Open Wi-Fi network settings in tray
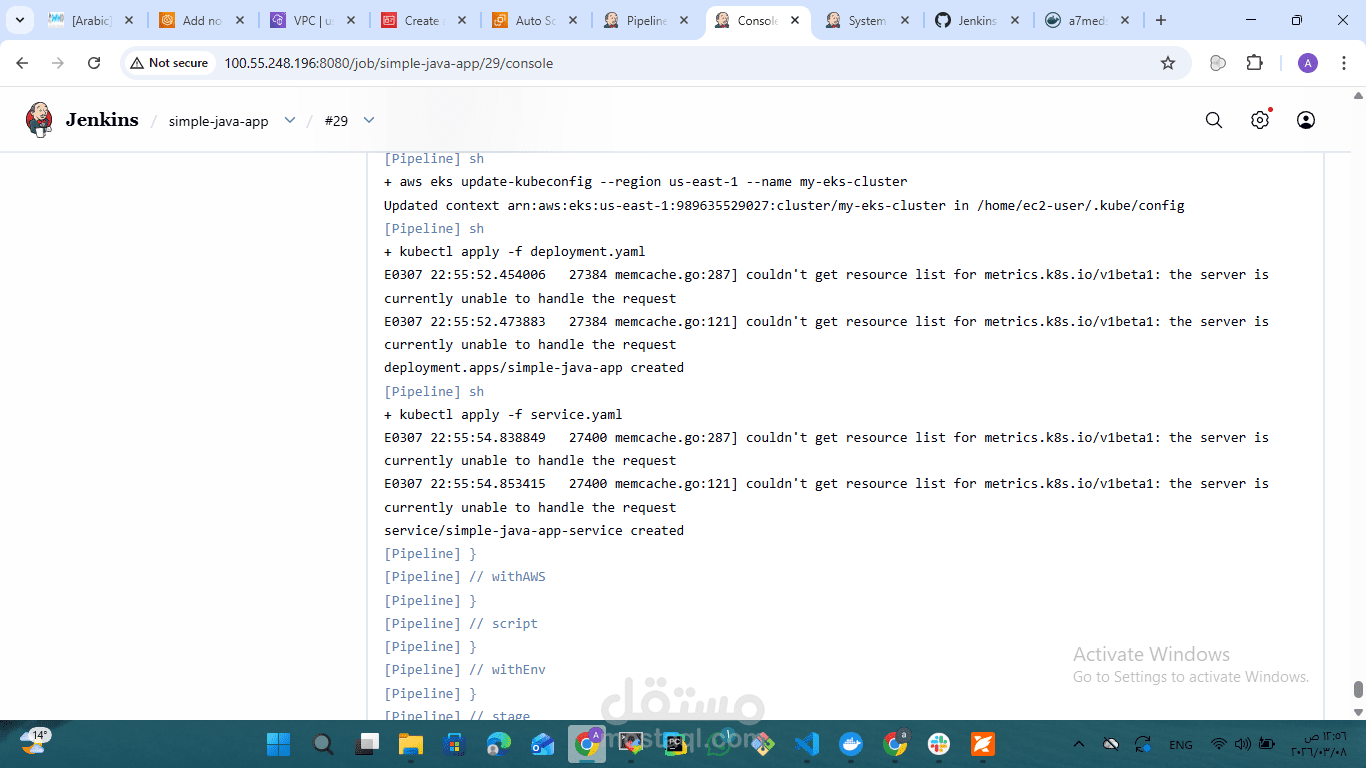 pyautogui.click(x=1218, y=744)
